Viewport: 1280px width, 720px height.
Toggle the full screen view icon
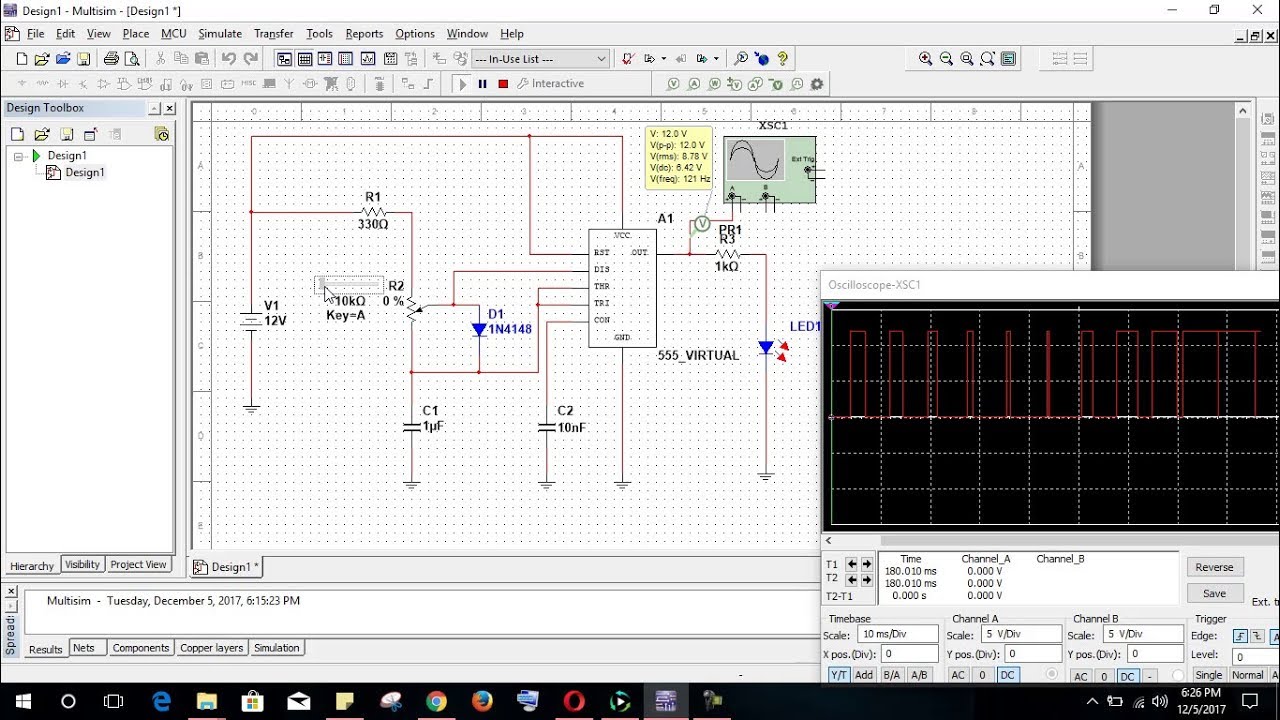[1009, 59]
